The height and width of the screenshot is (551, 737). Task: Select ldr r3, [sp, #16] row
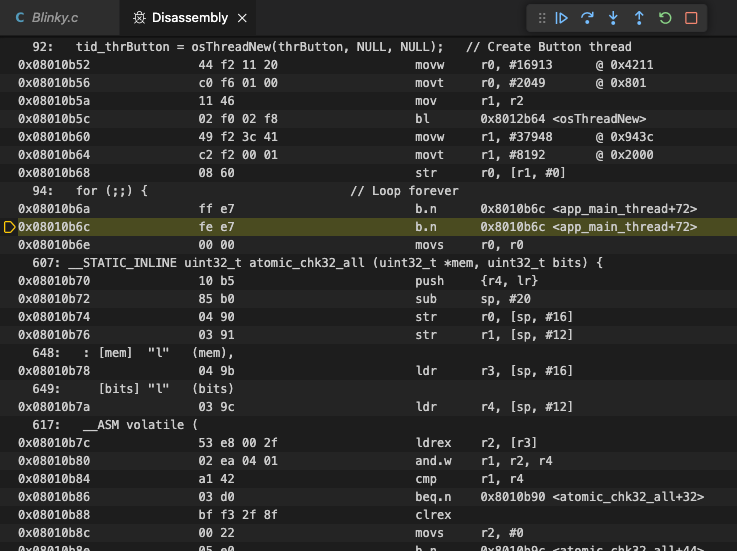click(368, 371)
